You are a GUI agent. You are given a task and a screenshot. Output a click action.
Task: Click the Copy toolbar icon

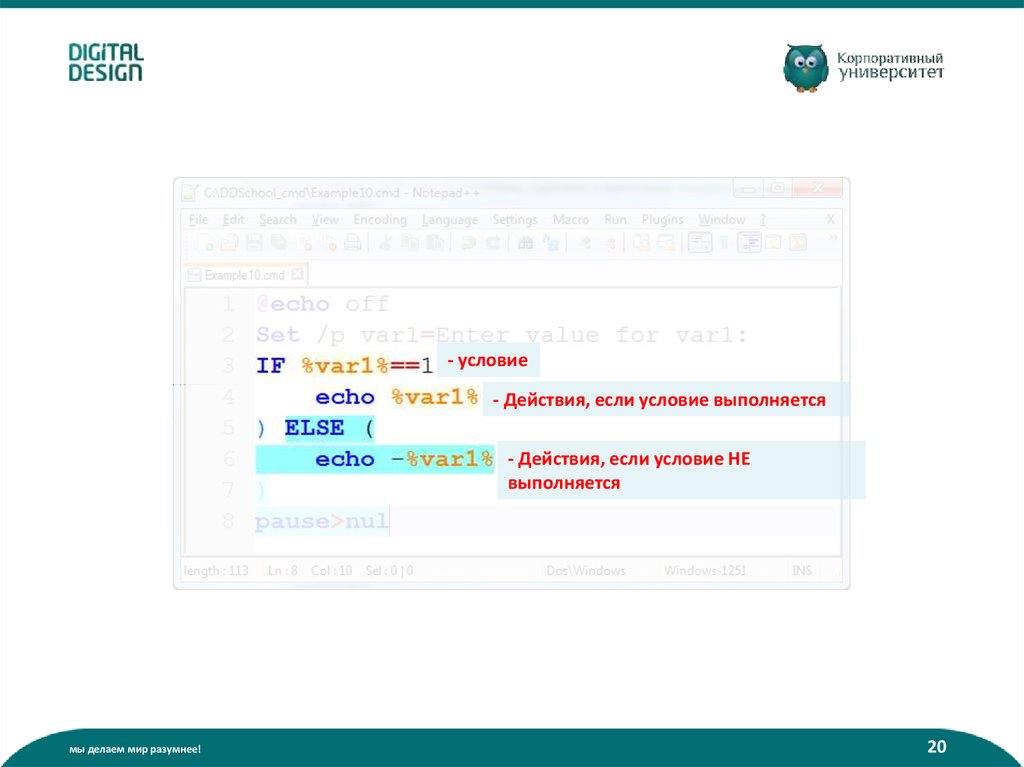click(411, 243)
